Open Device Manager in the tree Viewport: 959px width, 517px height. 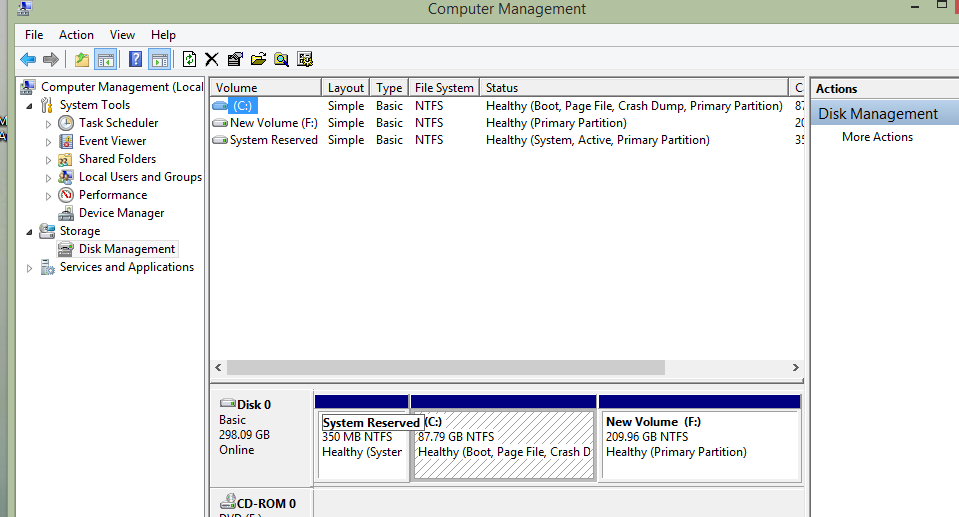(121, 213)
